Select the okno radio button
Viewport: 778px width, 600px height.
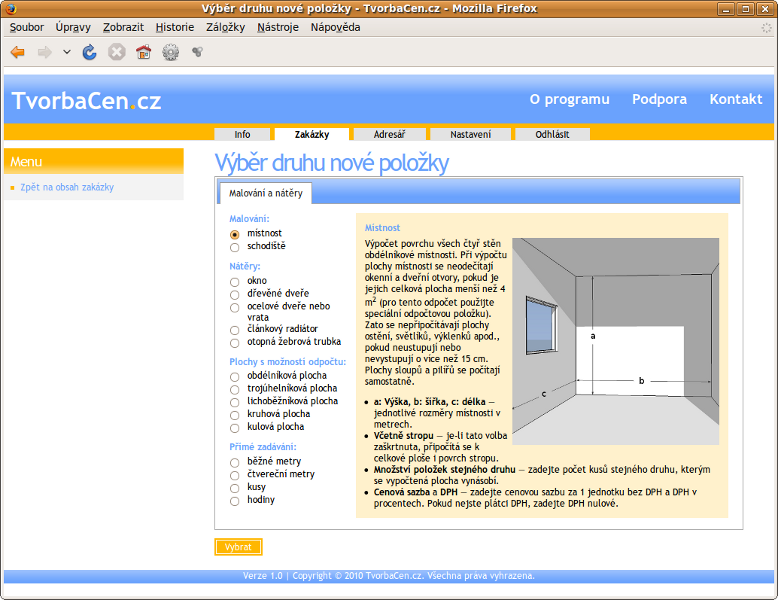[235, 282]
